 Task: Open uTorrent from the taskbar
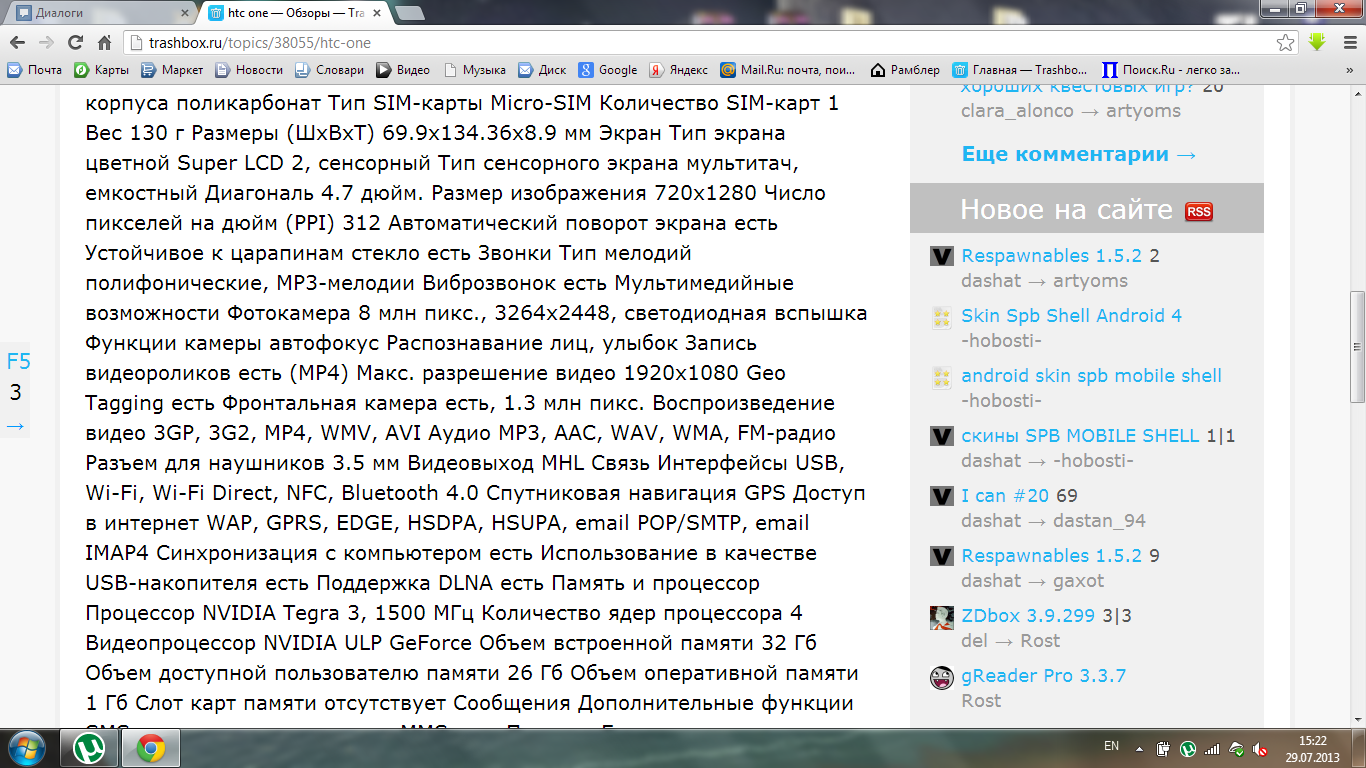pyautogui.click(x=89, y=748)
